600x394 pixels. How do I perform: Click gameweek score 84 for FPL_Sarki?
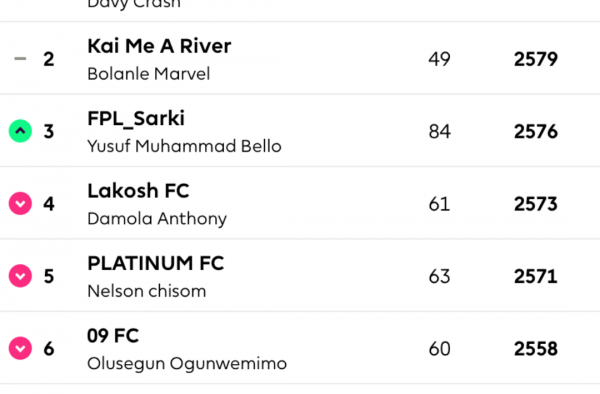click(439, 132)
